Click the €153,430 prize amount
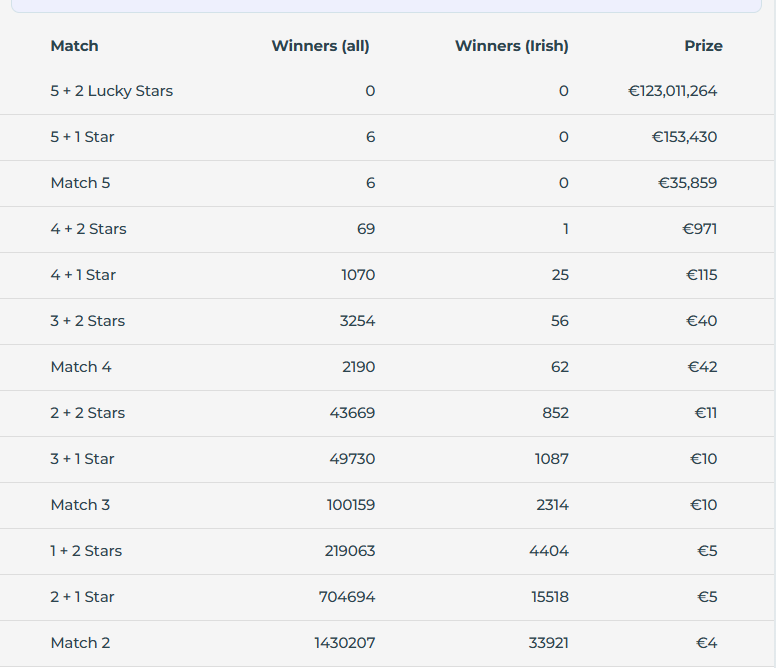The width and height of the screenshot is (776, 668). coord(684,137)
